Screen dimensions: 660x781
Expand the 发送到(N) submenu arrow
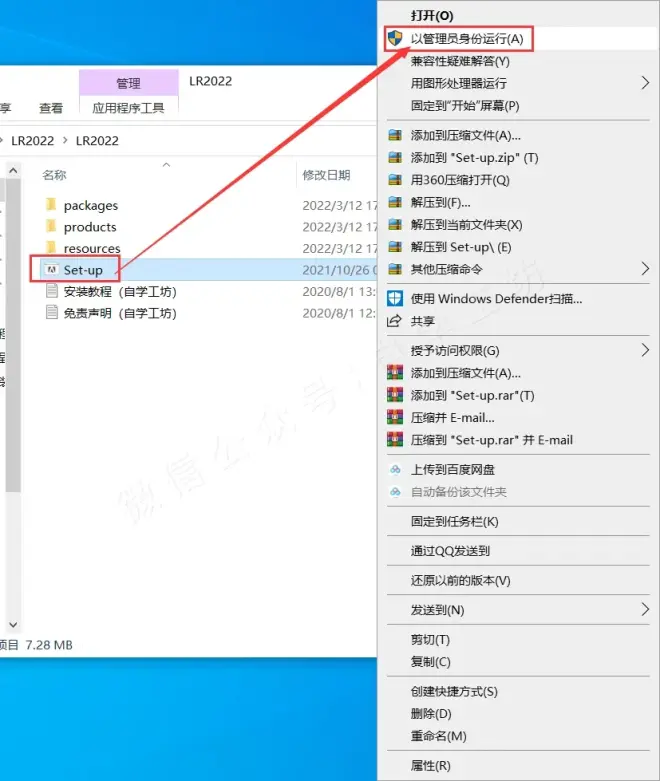pyautogui.click(x=645, y=609)
